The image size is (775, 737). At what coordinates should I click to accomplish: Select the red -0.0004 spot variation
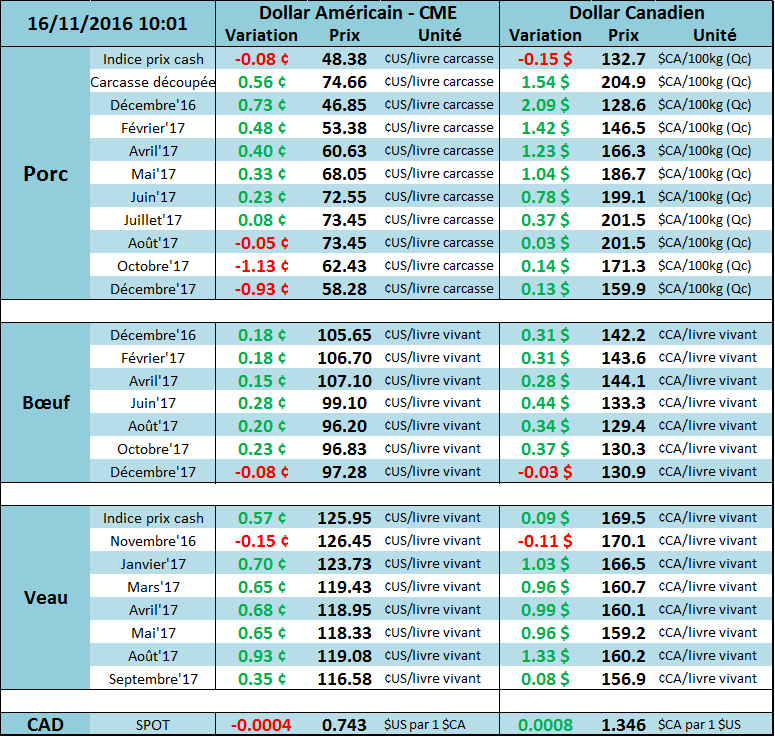point(261,724)
